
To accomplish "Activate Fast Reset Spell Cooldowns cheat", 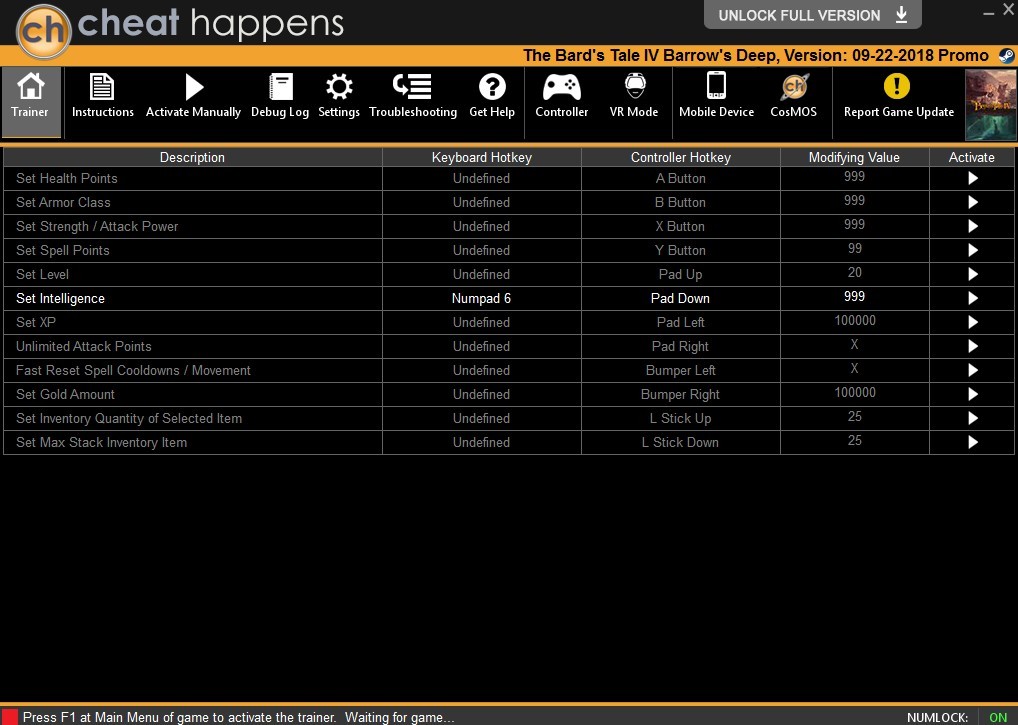I will click(x=972, y=371).
